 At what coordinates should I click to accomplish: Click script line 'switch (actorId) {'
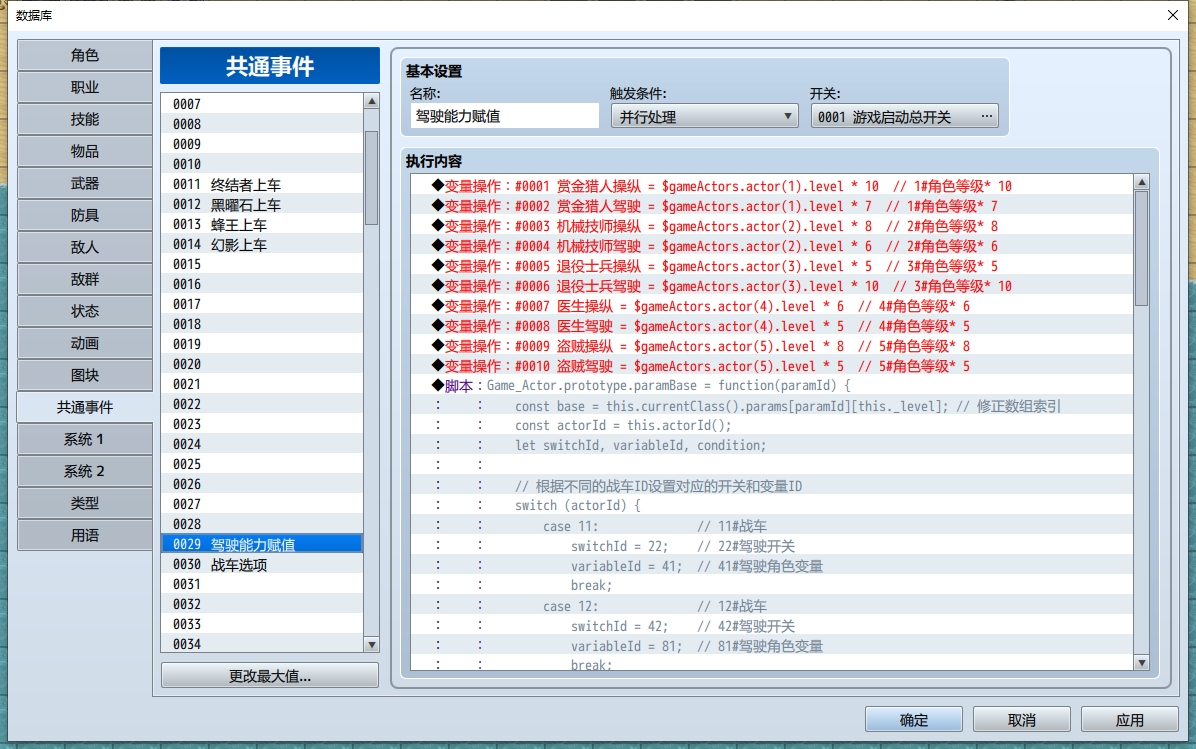click(x=772, y=506)
